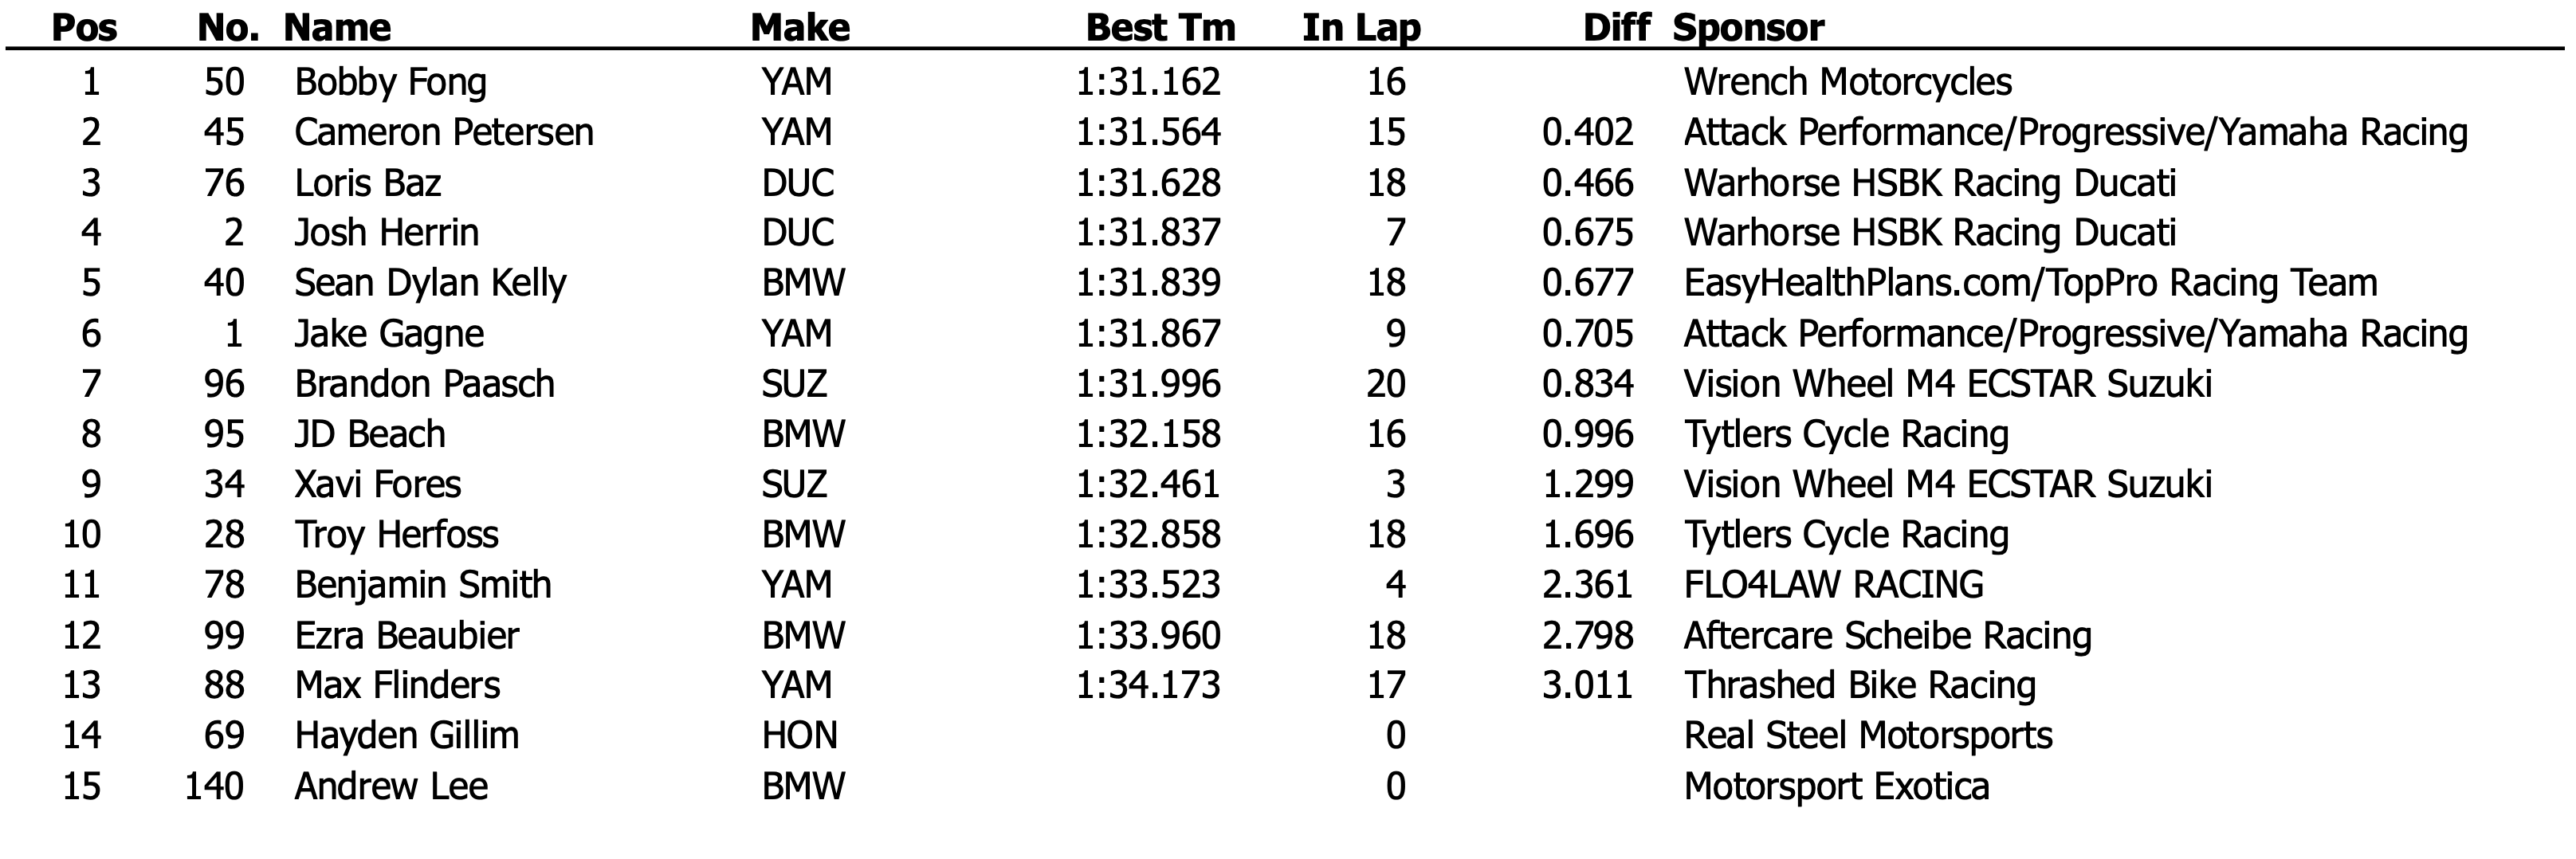
Task: Click Josh Herrin's best time 1:31.837
Action: click(1148, 233)
